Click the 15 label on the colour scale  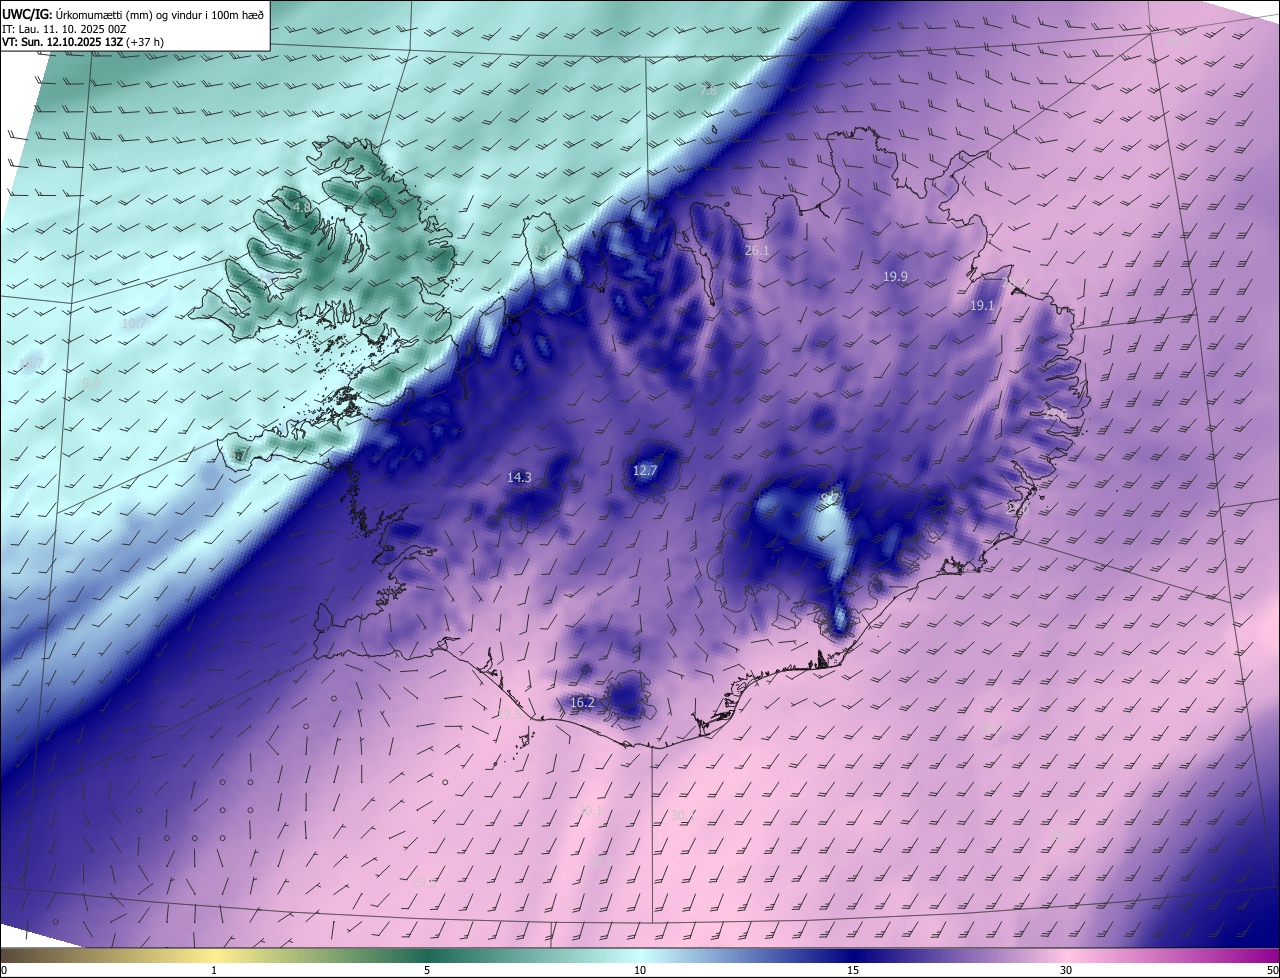pos(853,970)
